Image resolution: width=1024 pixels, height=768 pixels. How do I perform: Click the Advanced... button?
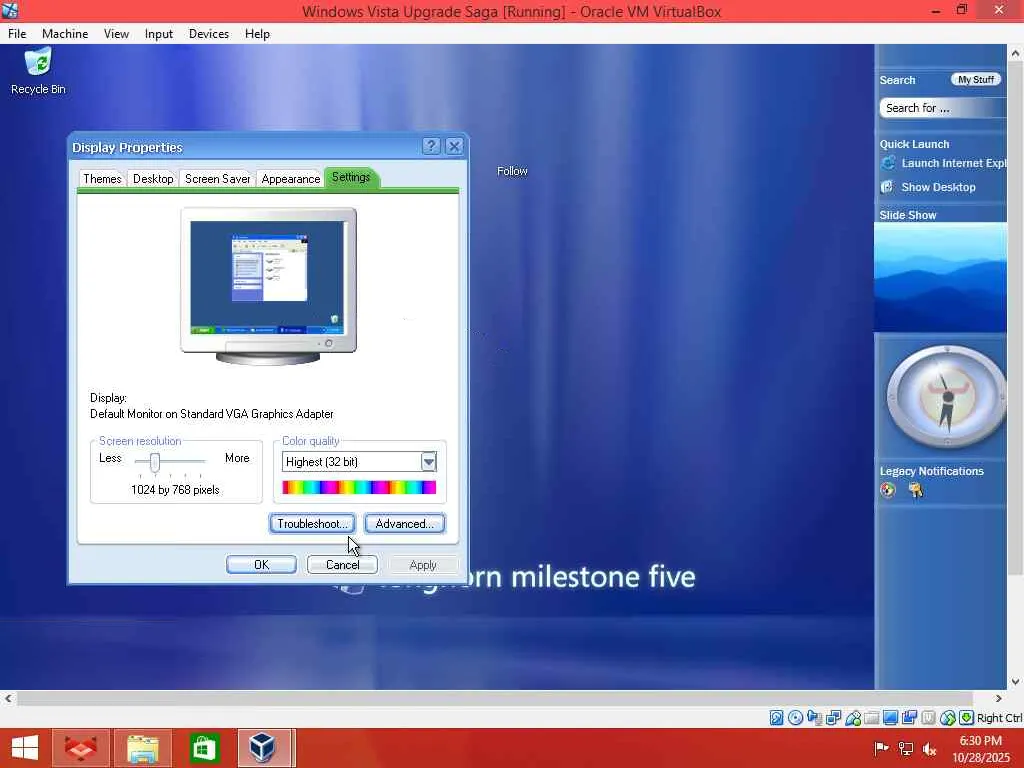[x=405, y=524]
